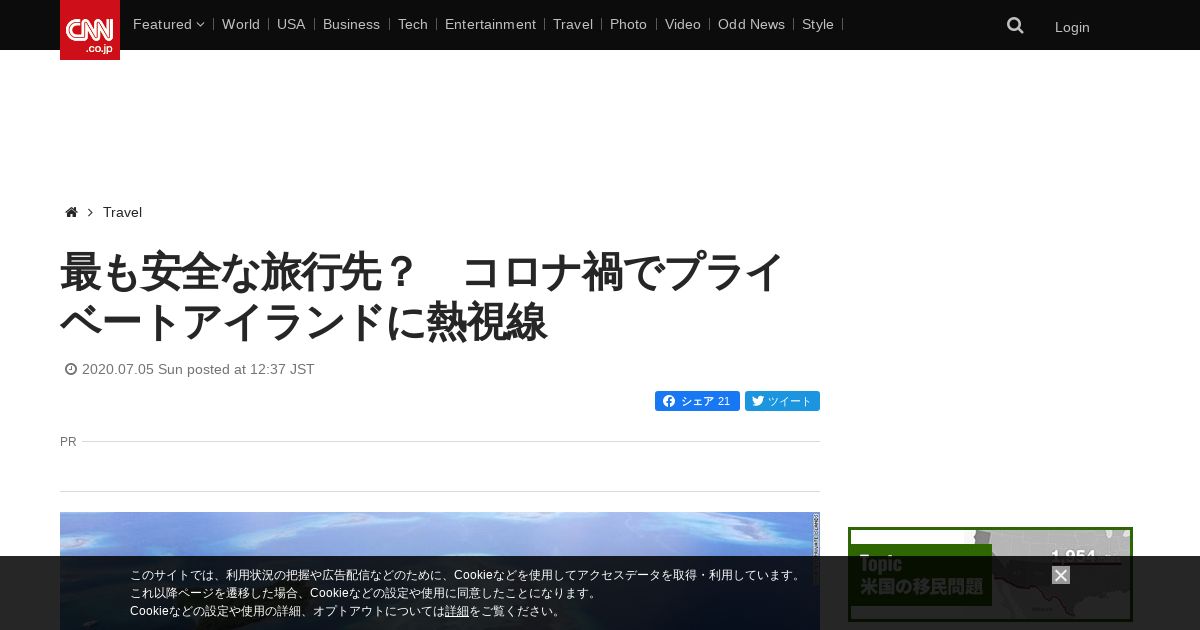Share article with Facebook シェア button
The width and height of the screenshot is (1200, 630).
pos(697,401)
